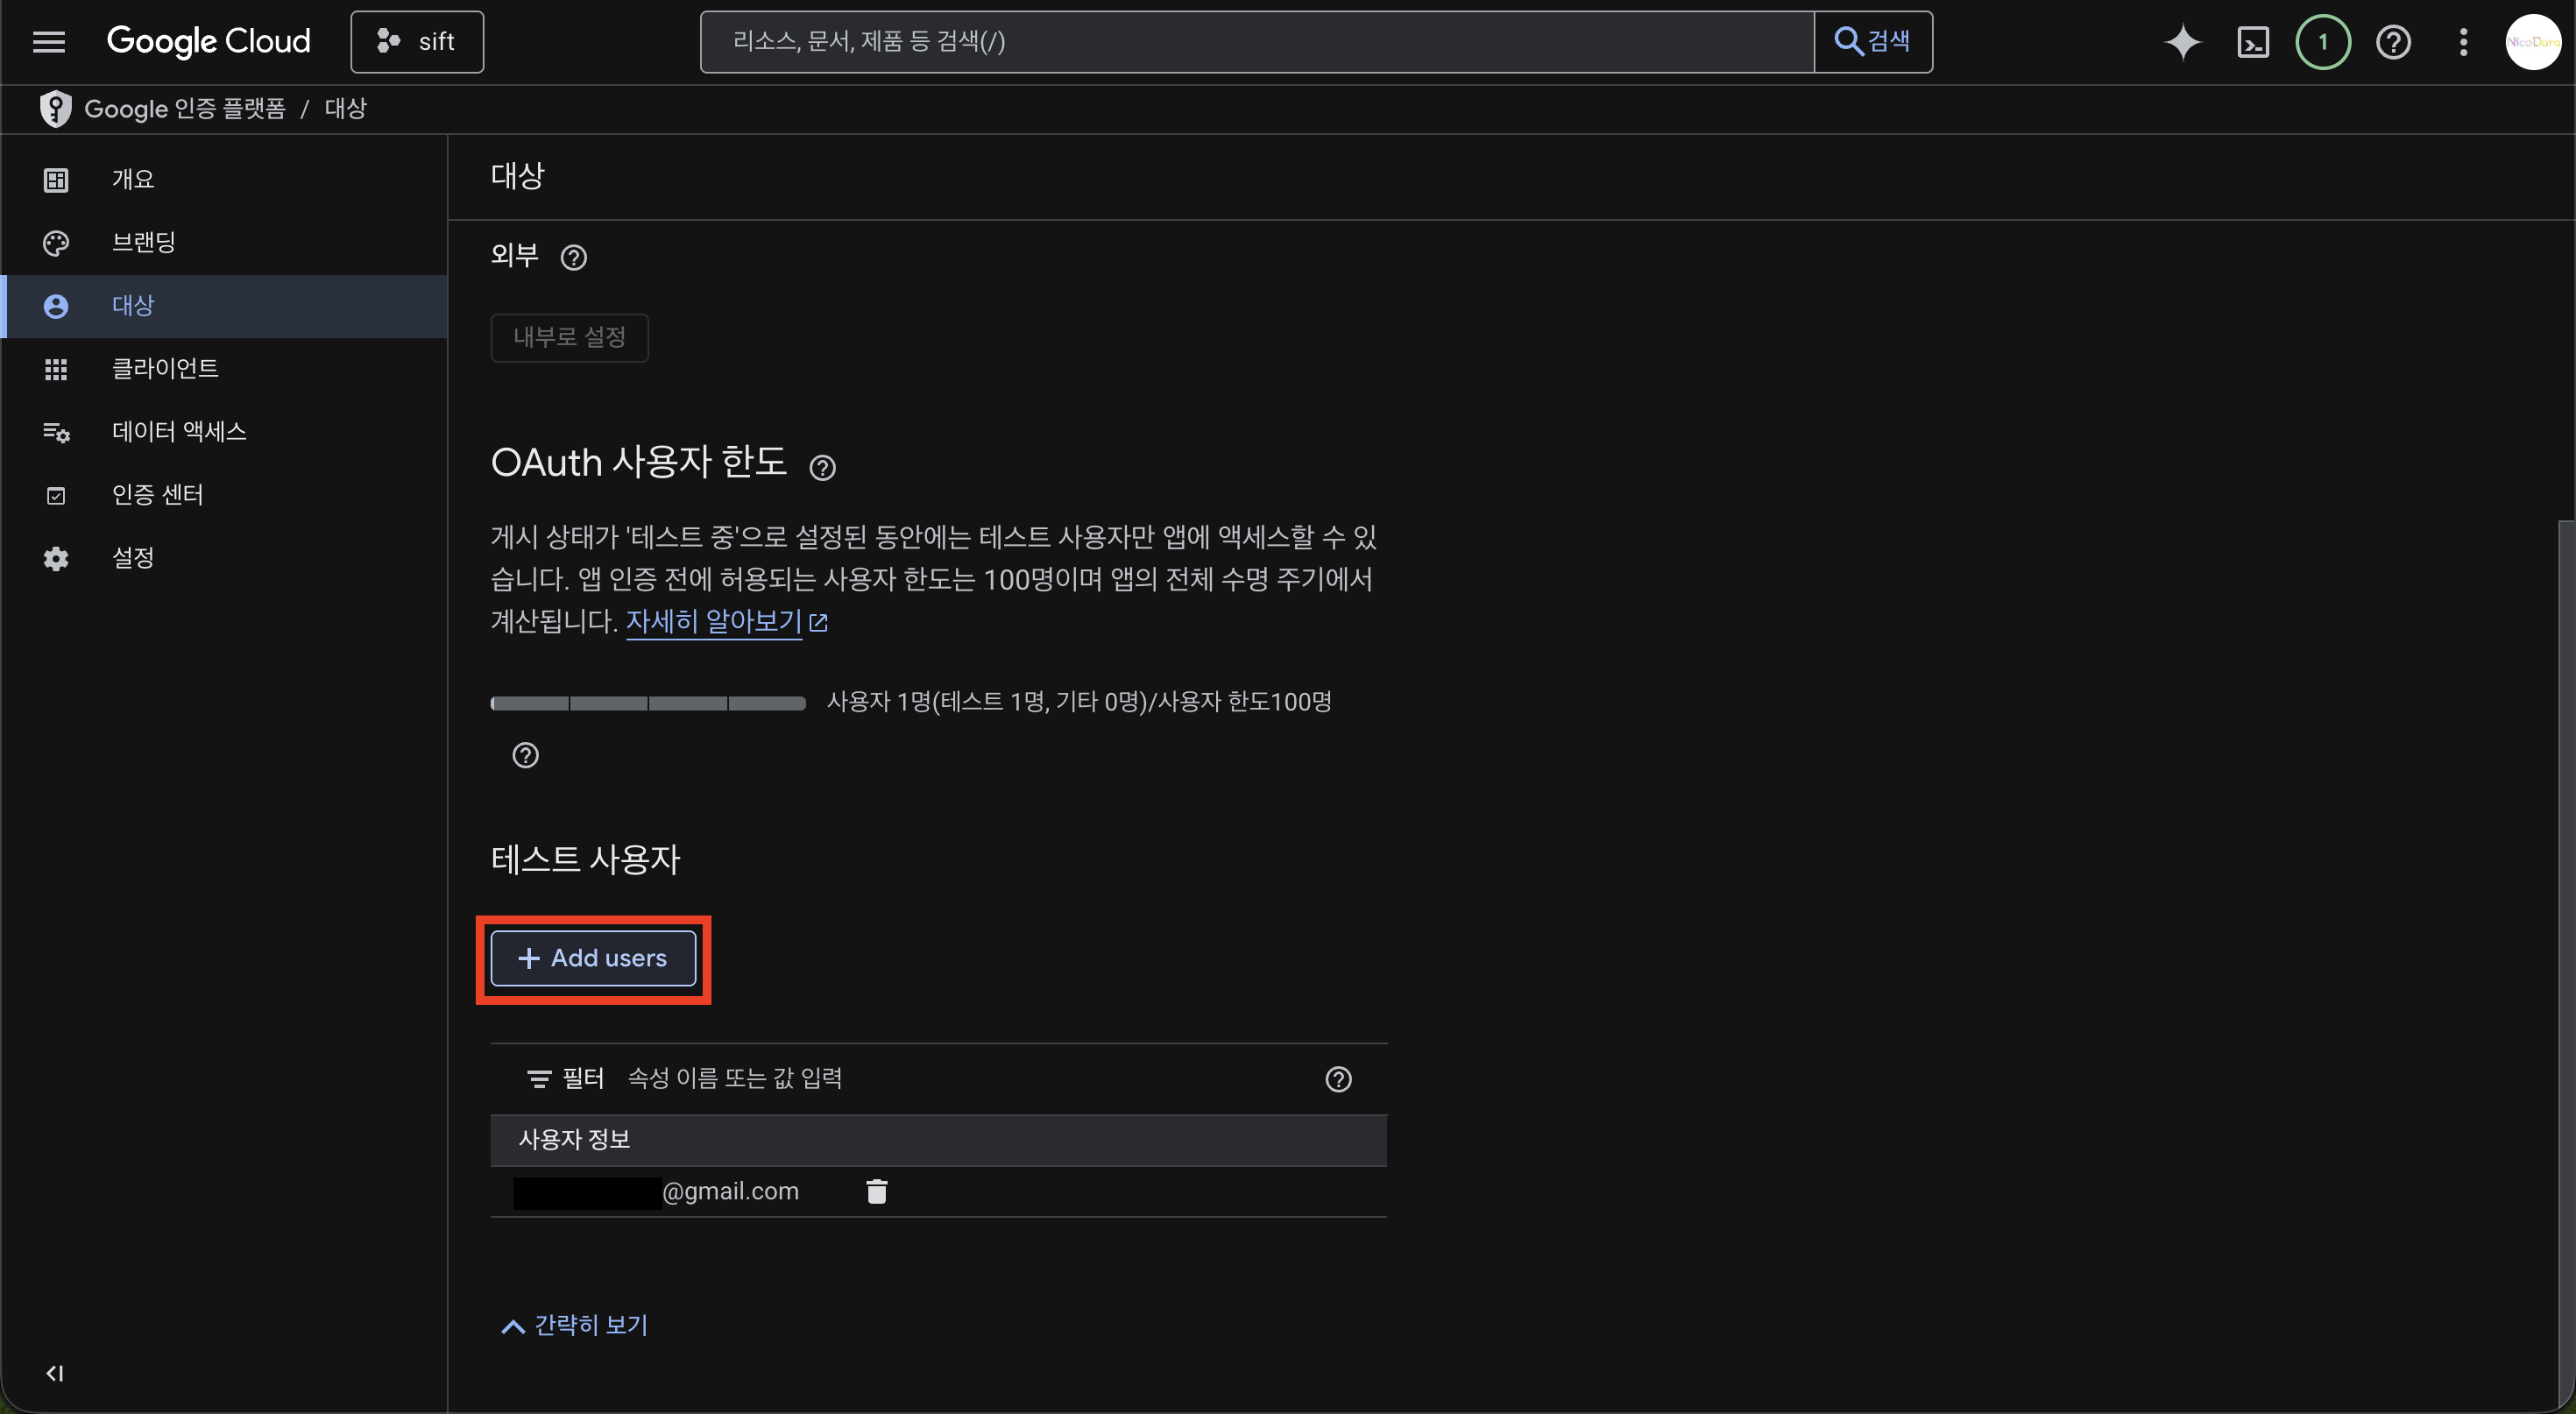Go to 클라이언트 in sidebar

coord(165,368)
